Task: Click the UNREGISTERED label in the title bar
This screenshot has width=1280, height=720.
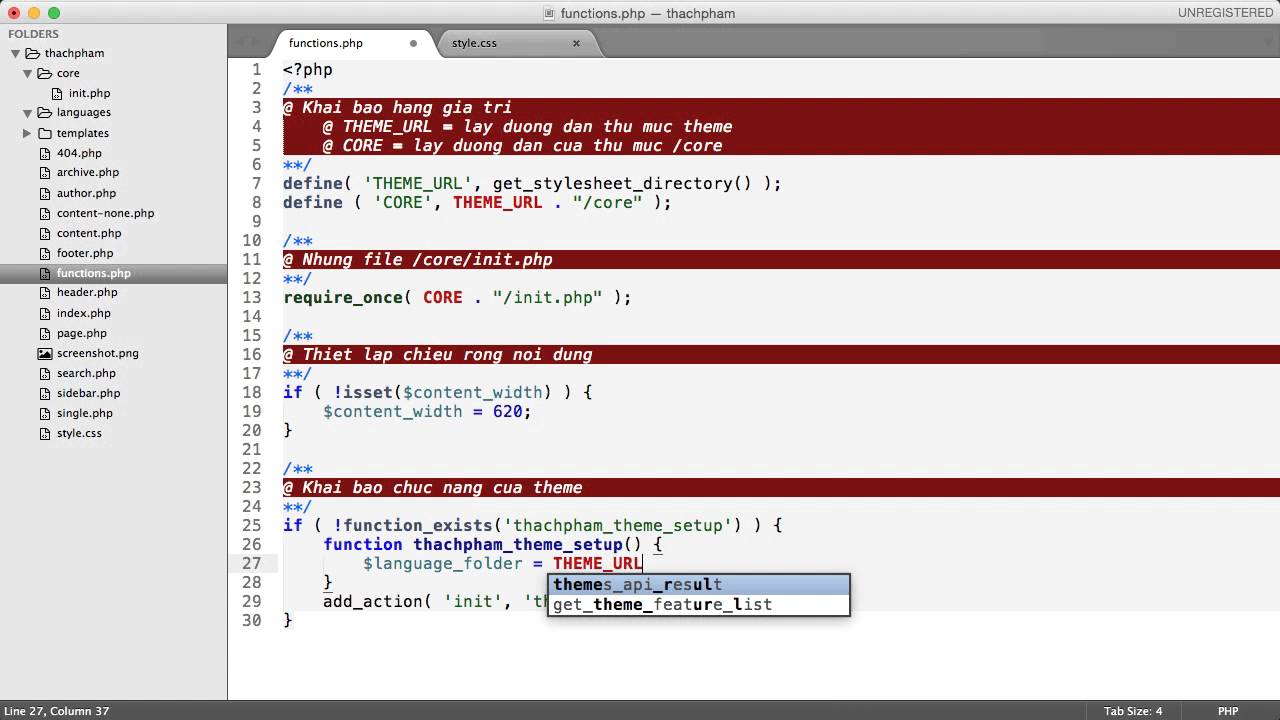Action: pos(1225,13)
